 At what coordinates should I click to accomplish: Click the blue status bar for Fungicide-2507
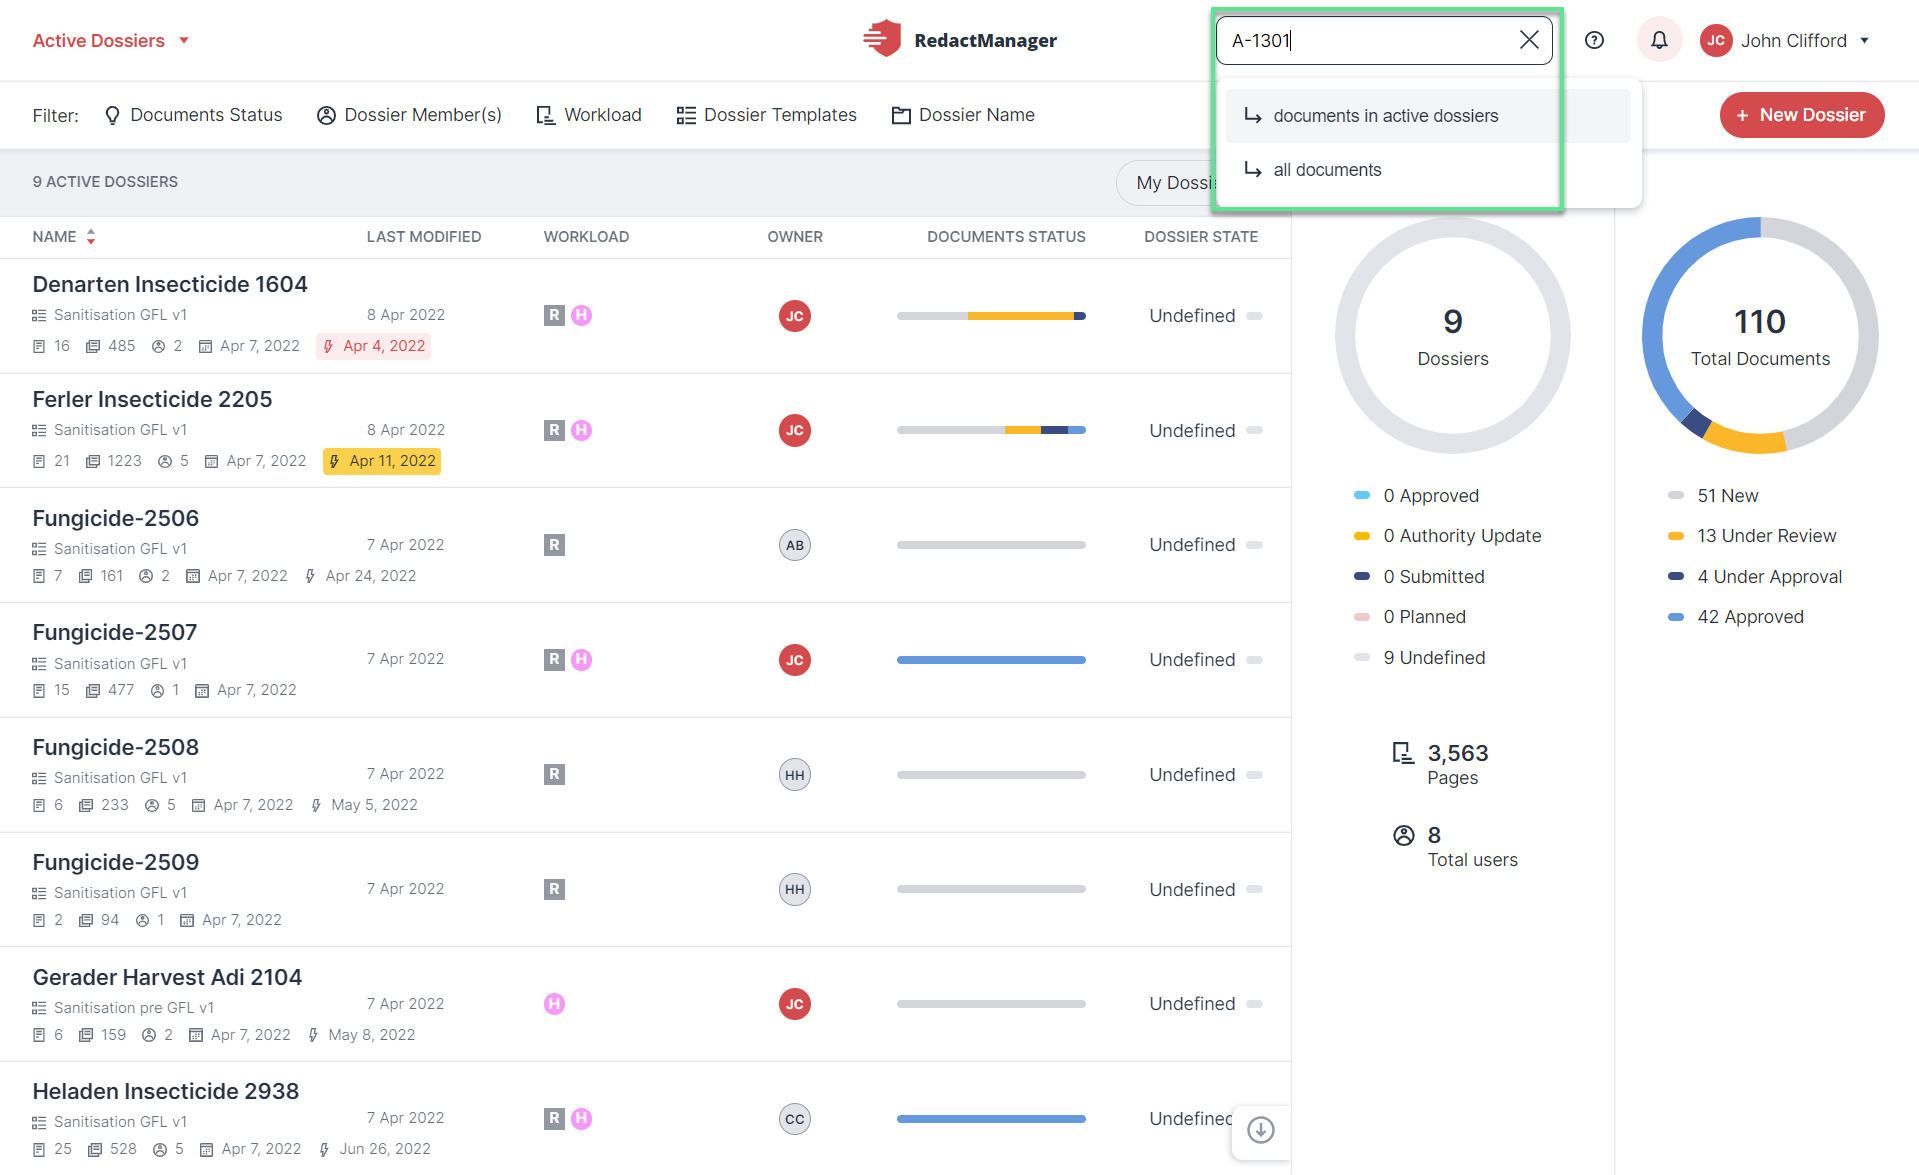coord(991,660)
